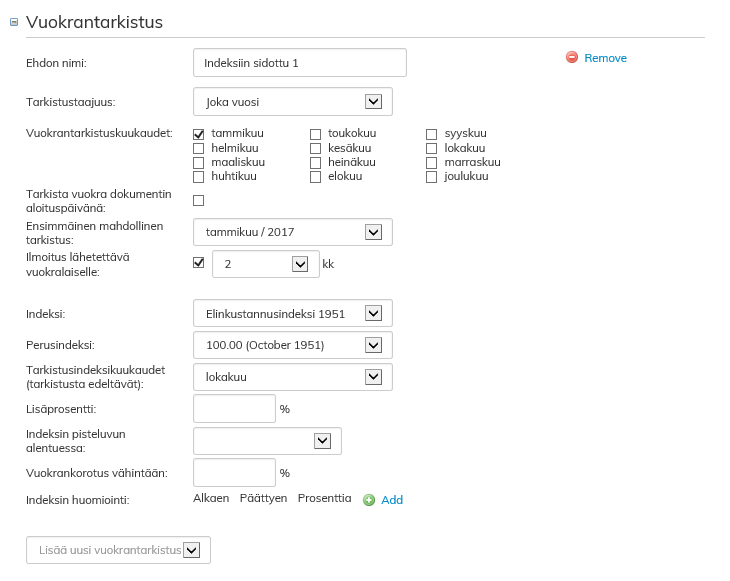Image resolution: width=730 pixels, height=581 pixels.
Task: Click the Add link for Indeksin huomiointi
Action: coord(392,500)
